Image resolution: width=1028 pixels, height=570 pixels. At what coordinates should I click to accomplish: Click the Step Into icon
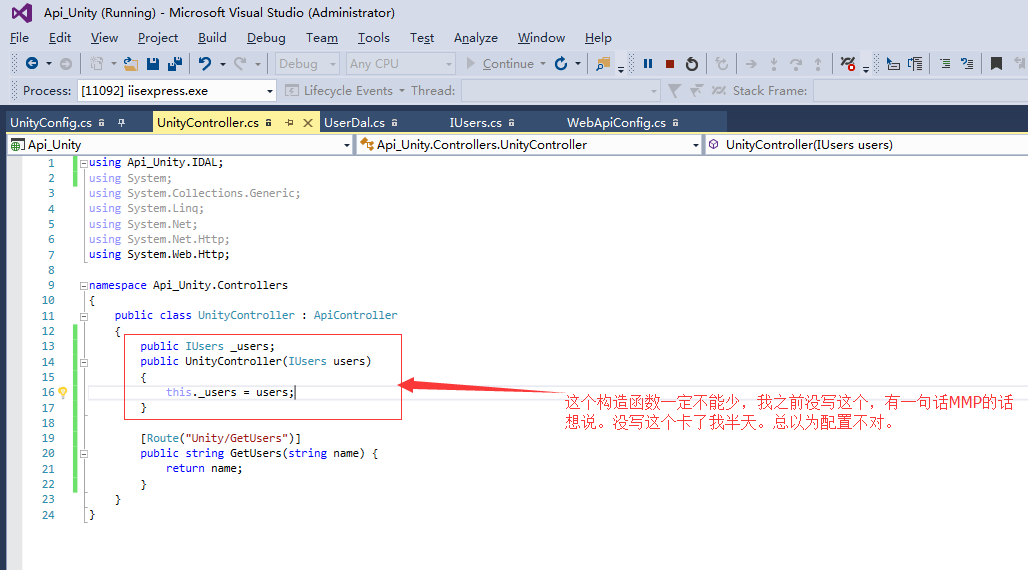[x=774, y=64]
